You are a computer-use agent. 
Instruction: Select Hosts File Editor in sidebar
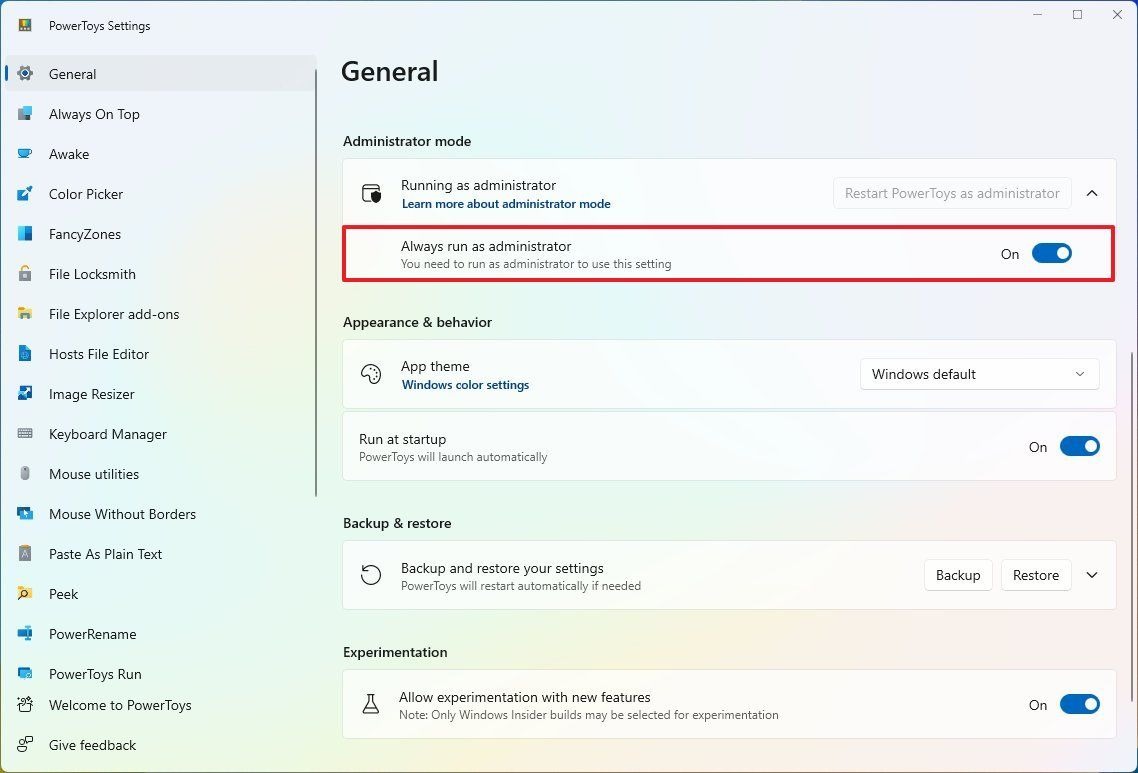point(160,353)
